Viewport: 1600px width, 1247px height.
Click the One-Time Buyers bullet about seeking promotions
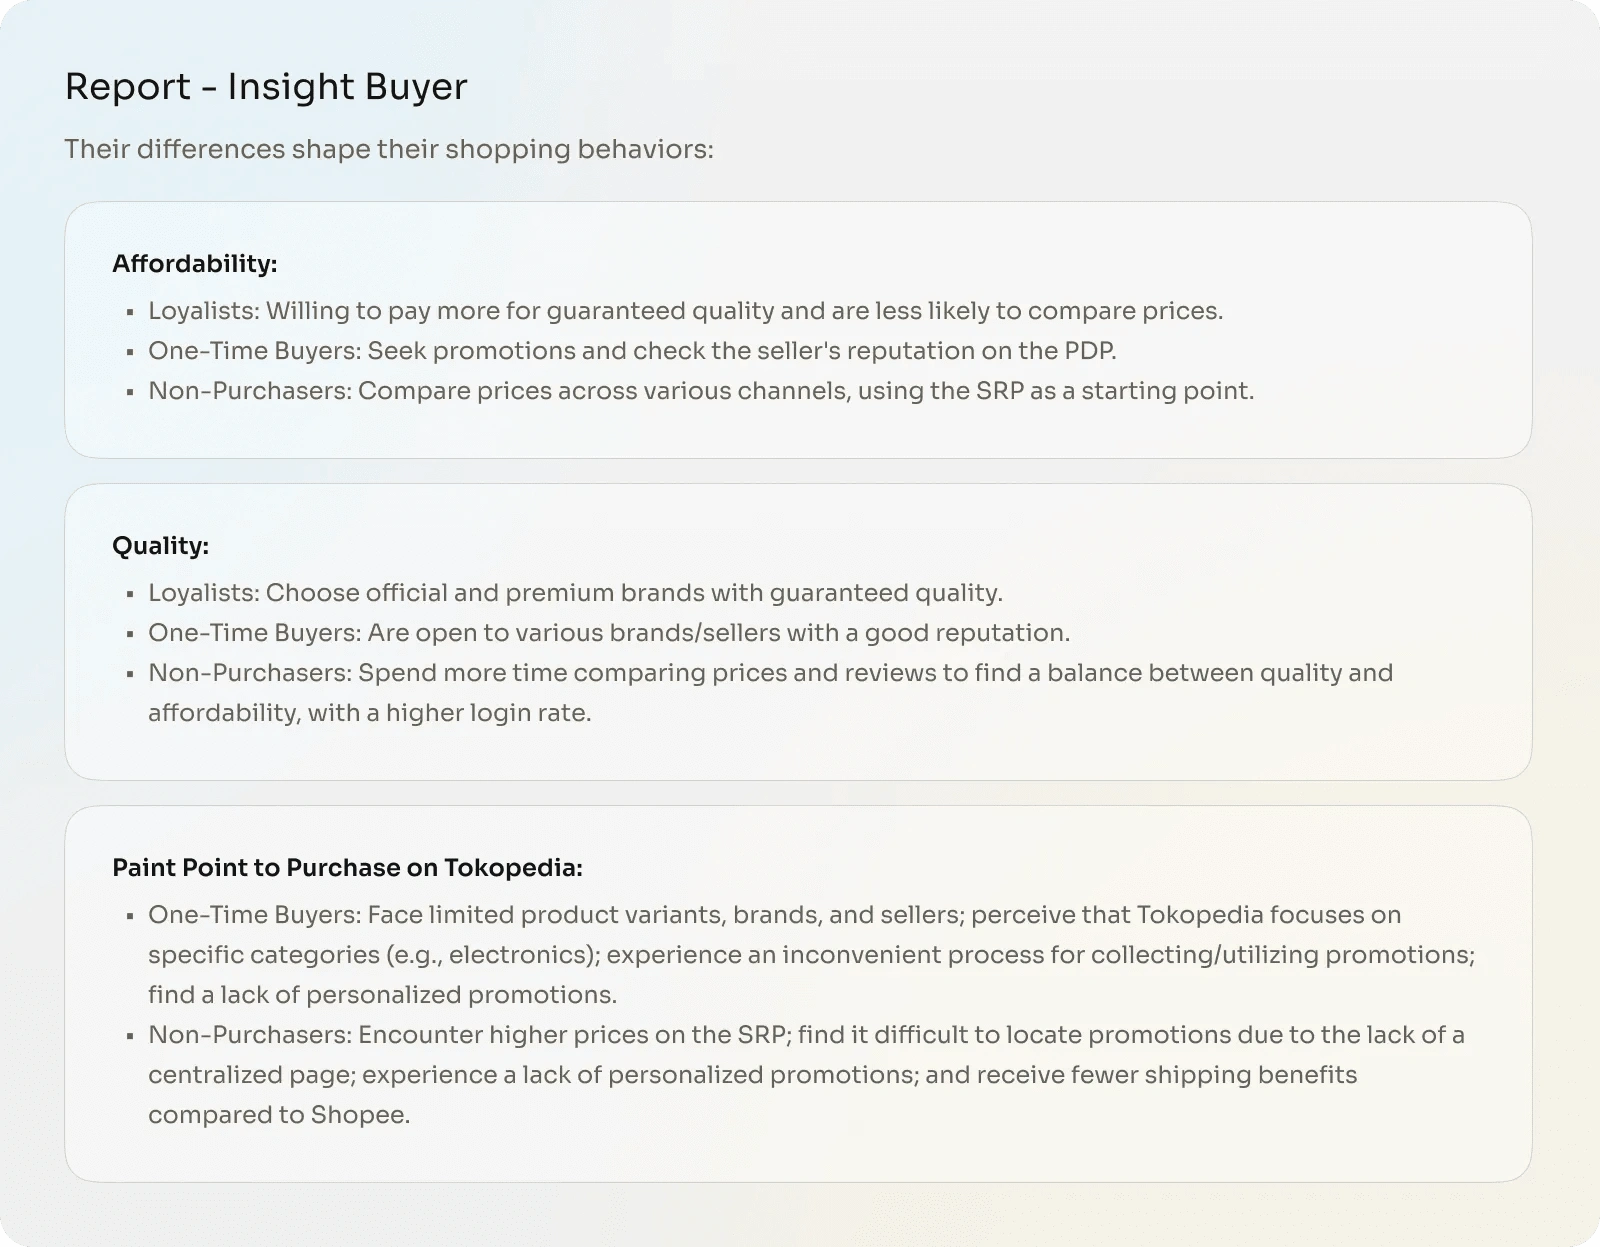point(632,351)
